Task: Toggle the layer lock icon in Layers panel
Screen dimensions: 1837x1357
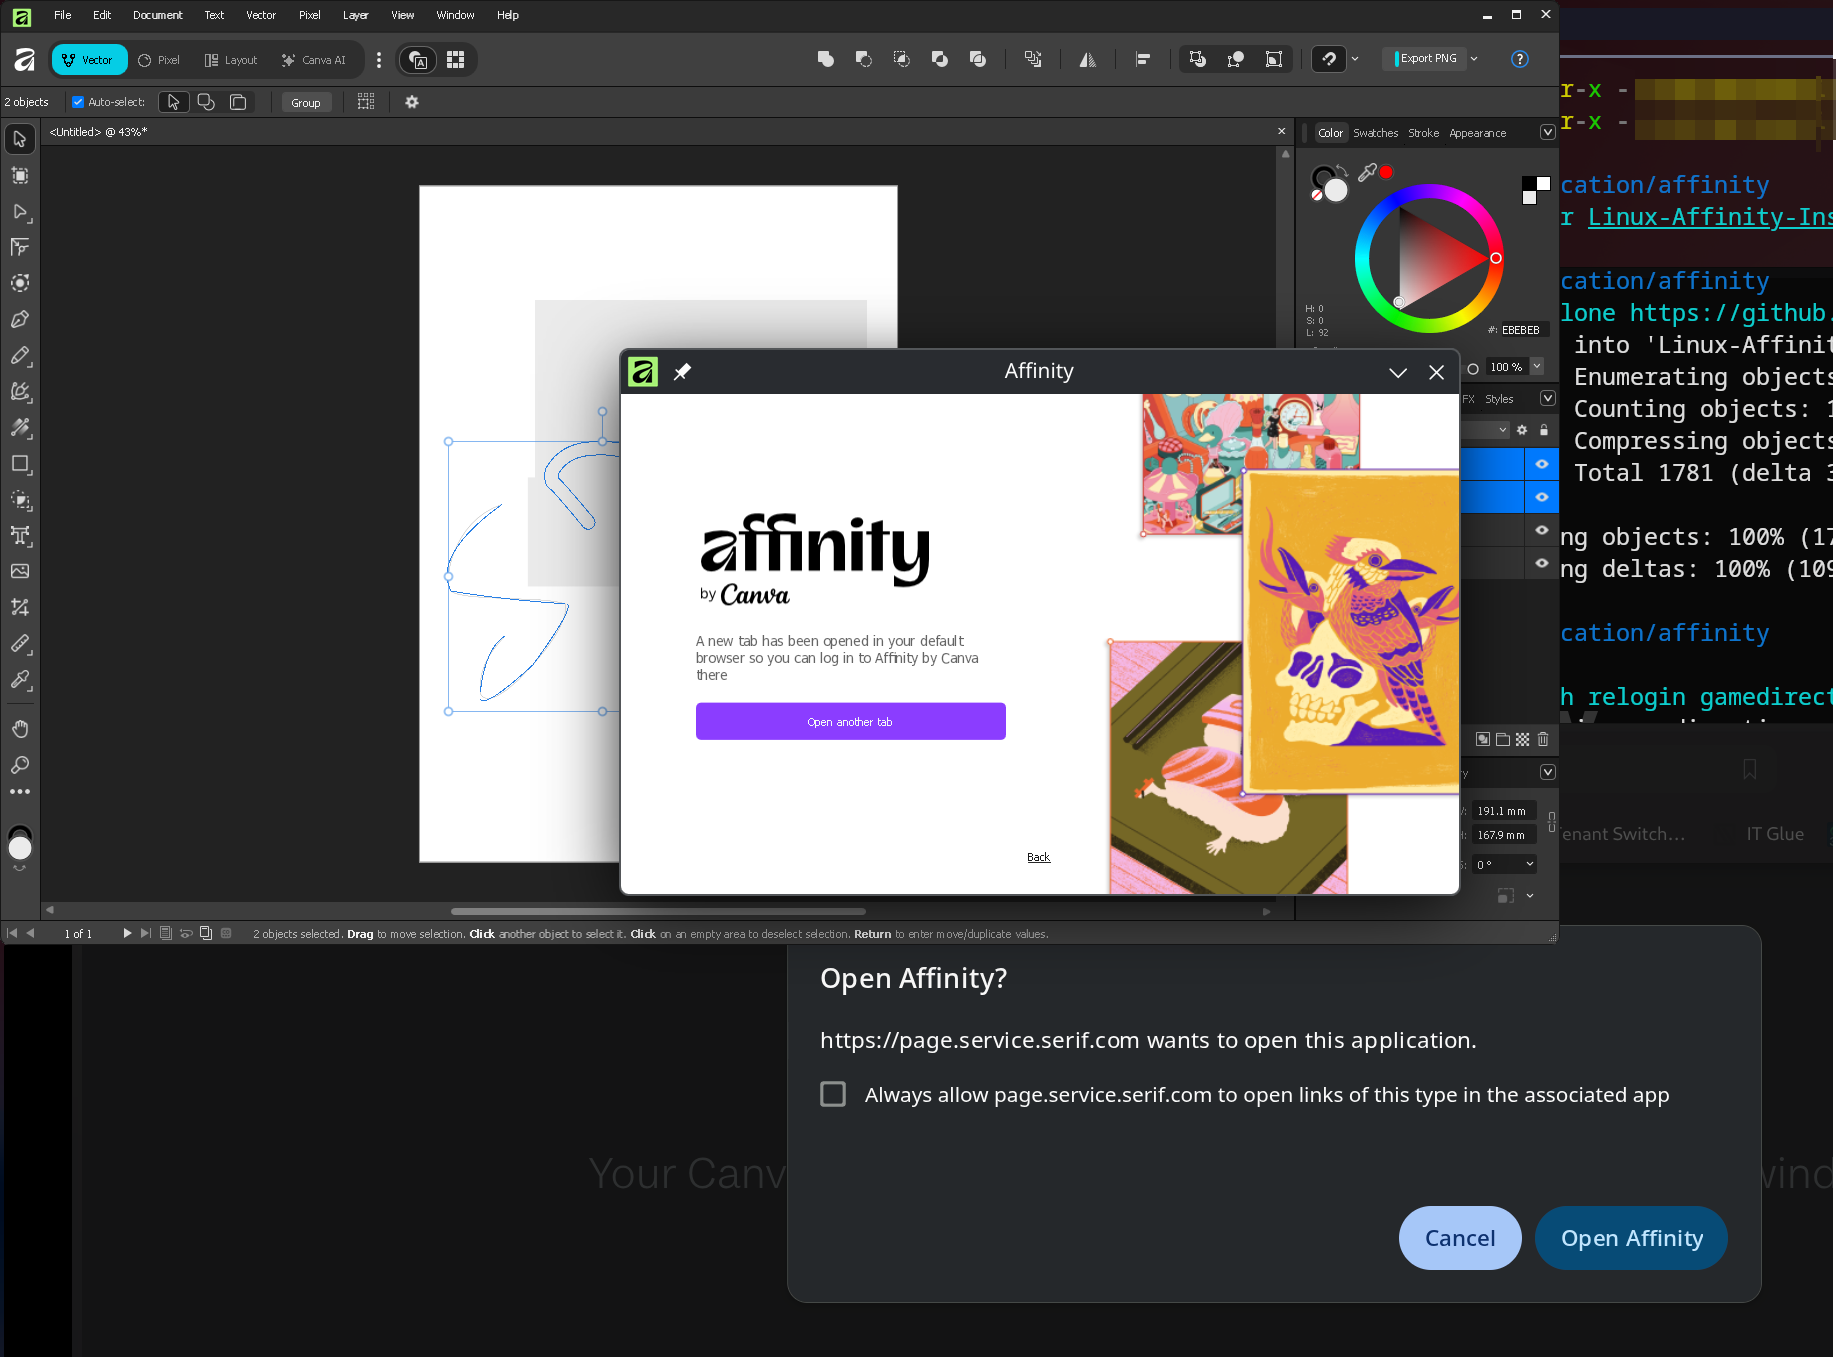Action: [1544, 430]
